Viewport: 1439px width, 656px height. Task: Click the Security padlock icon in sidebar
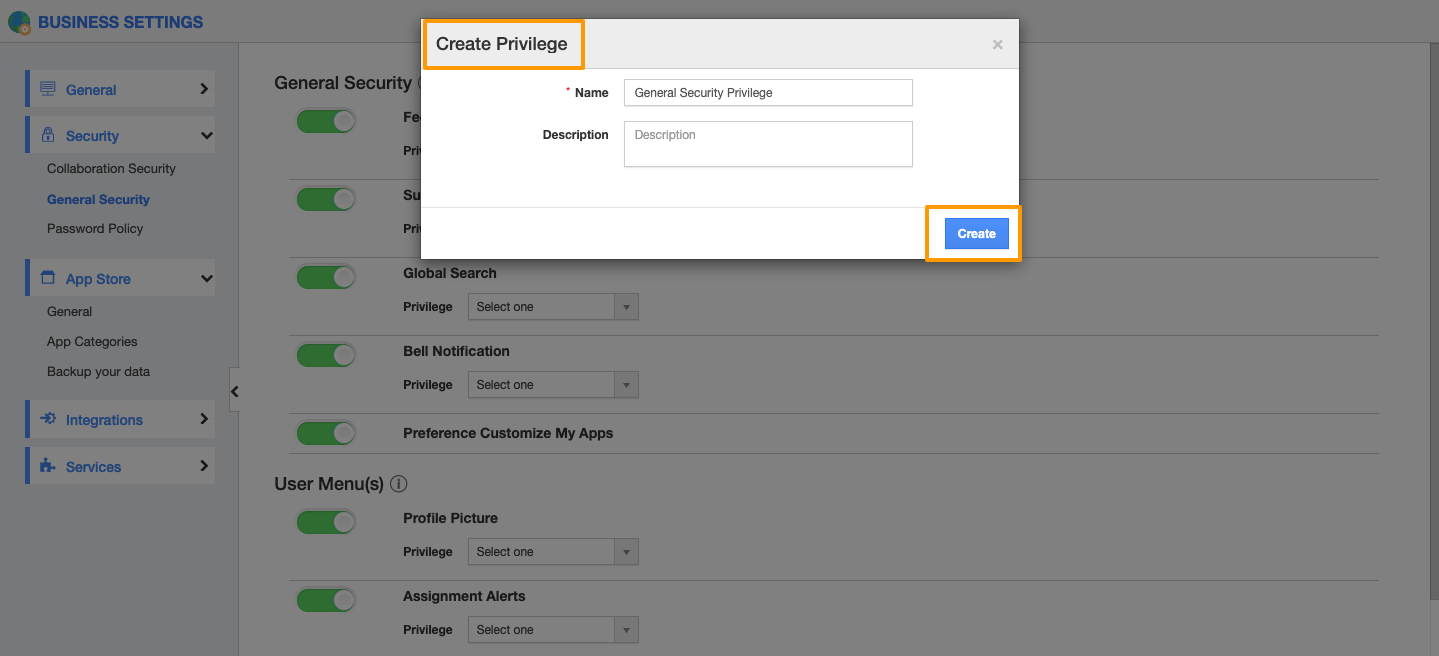[48, 135]
